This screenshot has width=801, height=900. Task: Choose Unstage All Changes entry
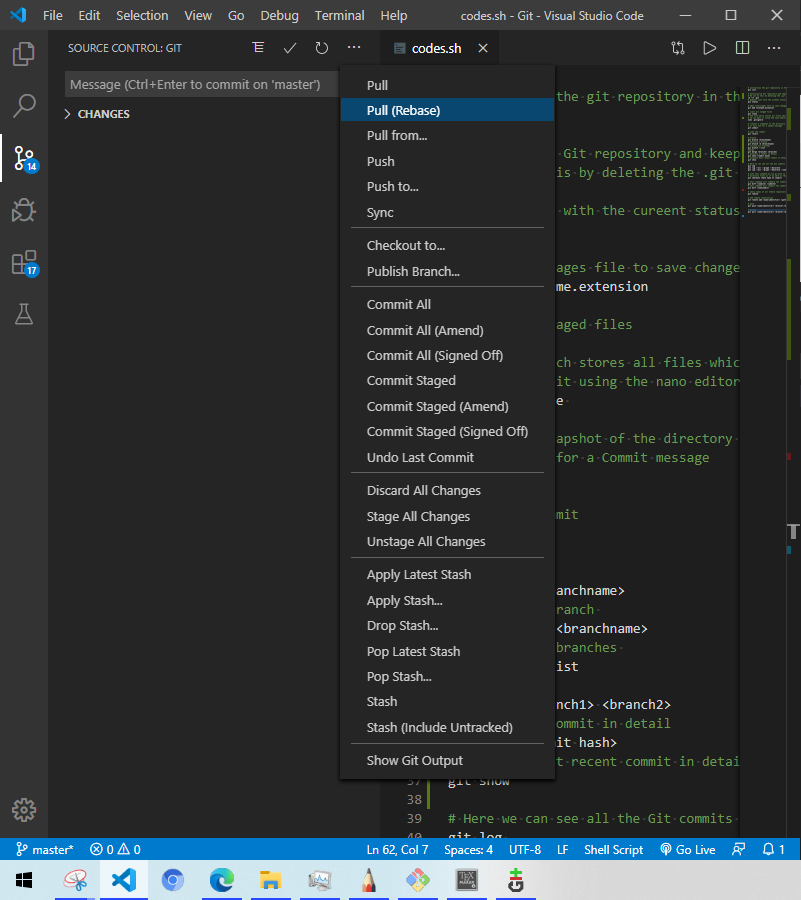tap(448, 542)
